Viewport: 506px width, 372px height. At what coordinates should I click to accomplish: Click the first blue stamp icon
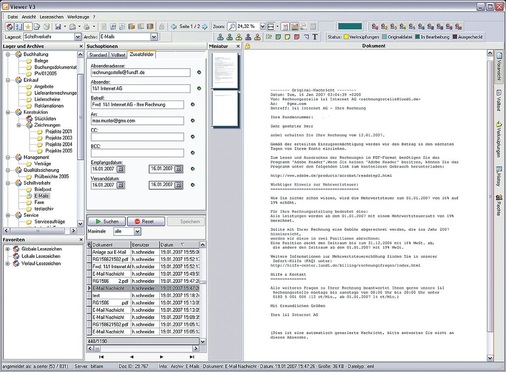click(220, 37)
